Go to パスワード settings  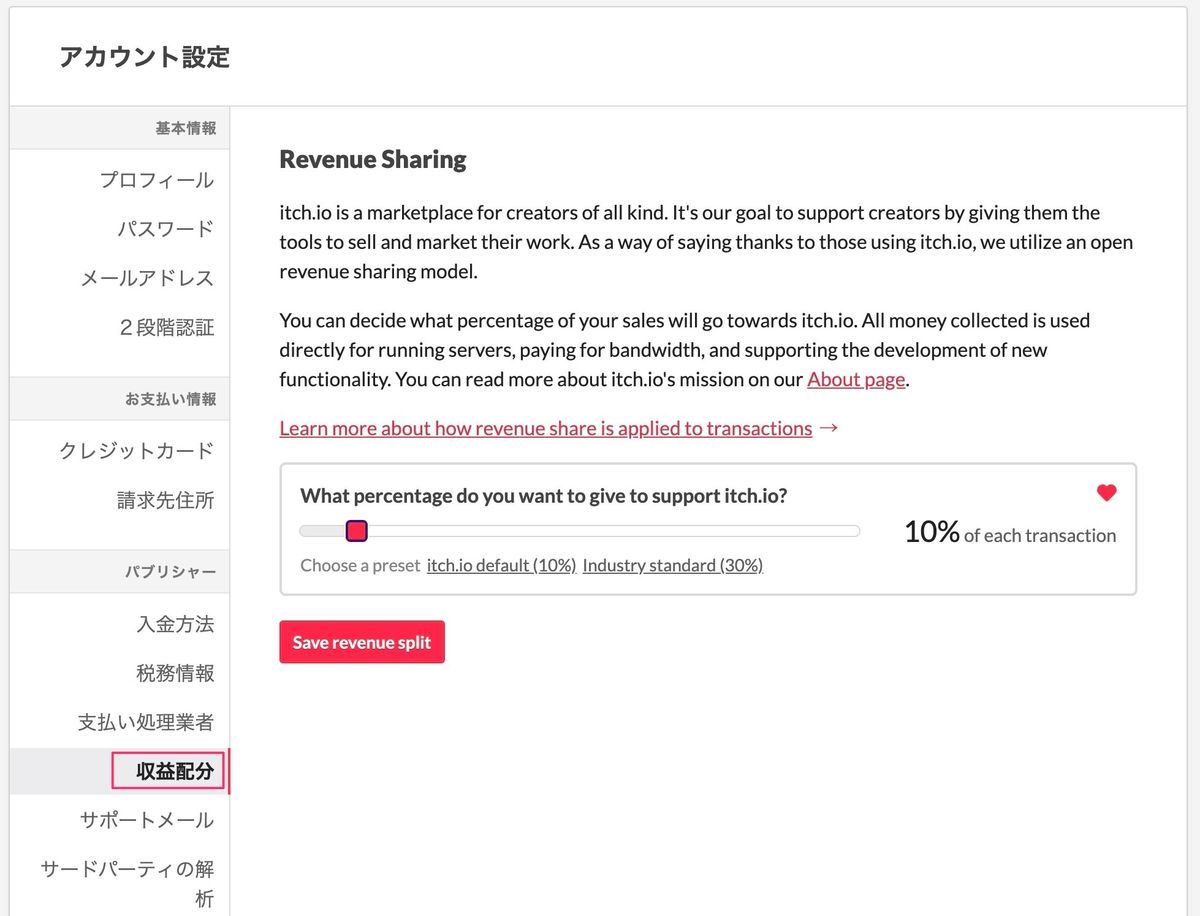165,229
